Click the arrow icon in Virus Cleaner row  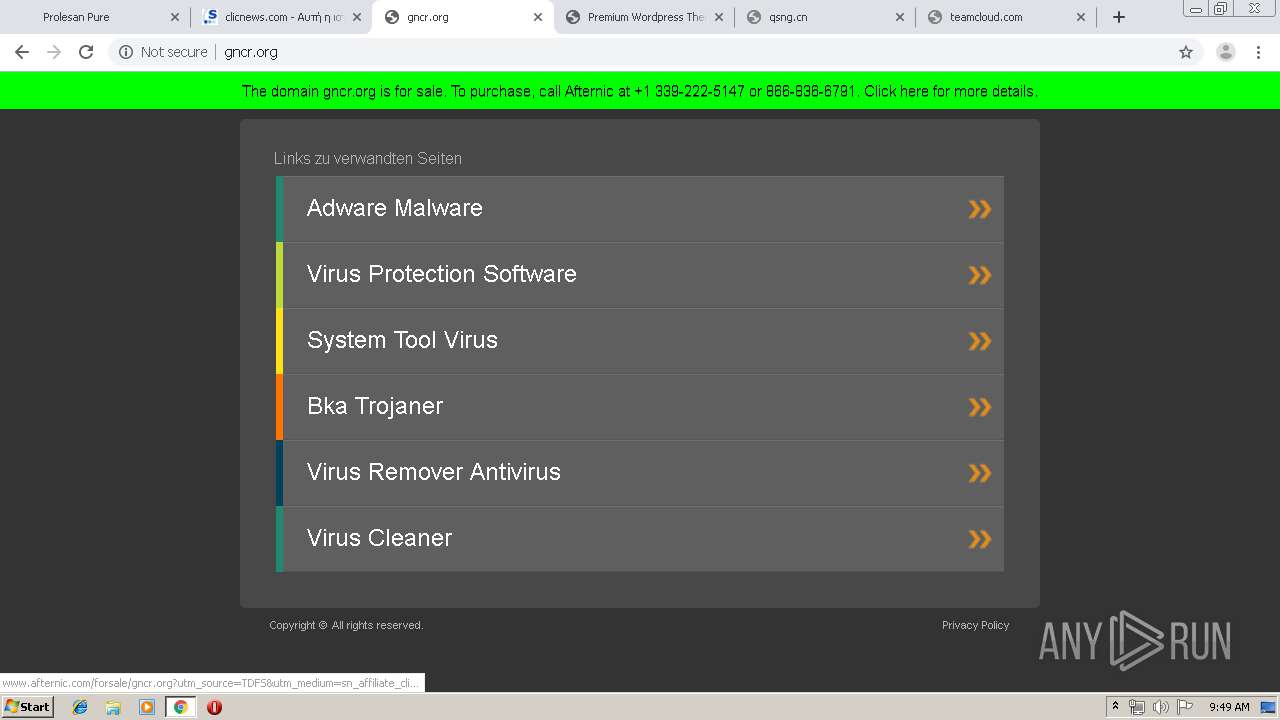[980, 539]
